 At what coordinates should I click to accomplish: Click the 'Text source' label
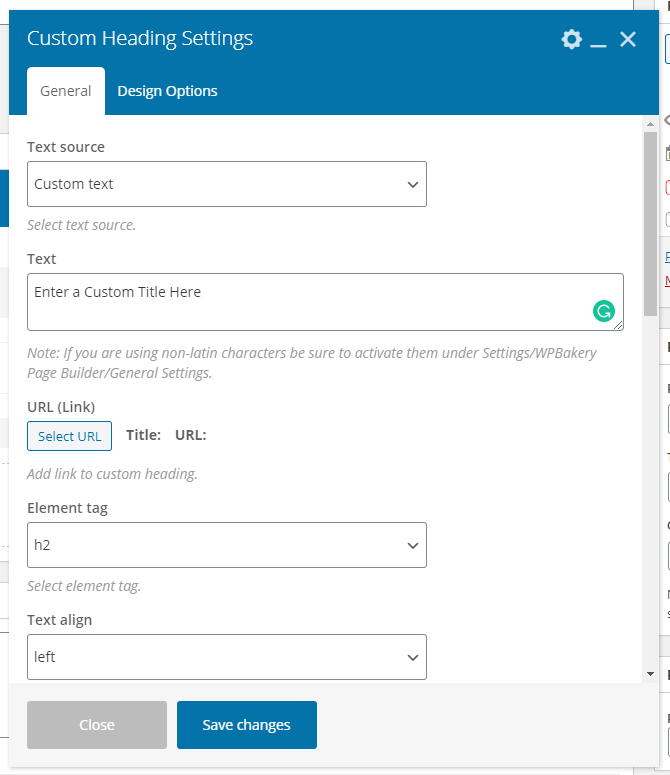[x=66, y=147]
